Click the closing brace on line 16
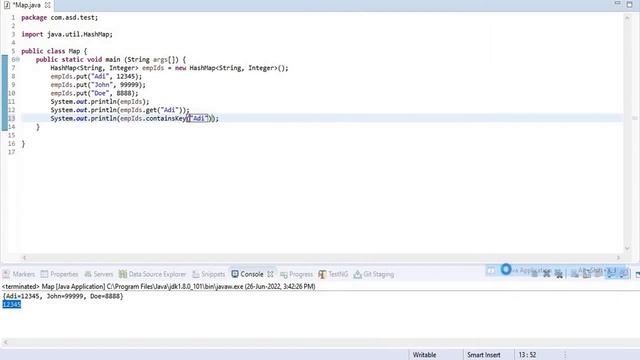 pos(23,144)
